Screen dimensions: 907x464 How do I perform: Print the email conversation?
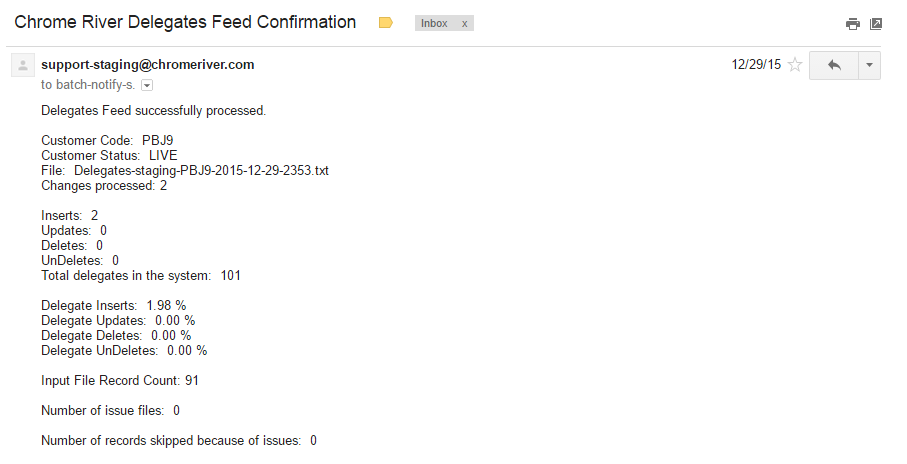852,24
